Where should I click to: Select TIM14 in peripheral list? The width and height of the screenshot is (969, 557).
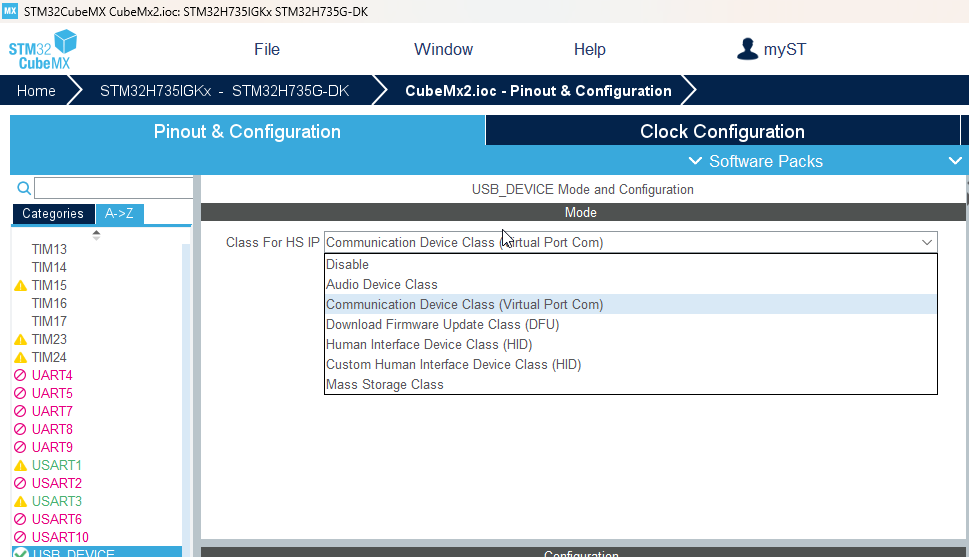tap(49, 268)
